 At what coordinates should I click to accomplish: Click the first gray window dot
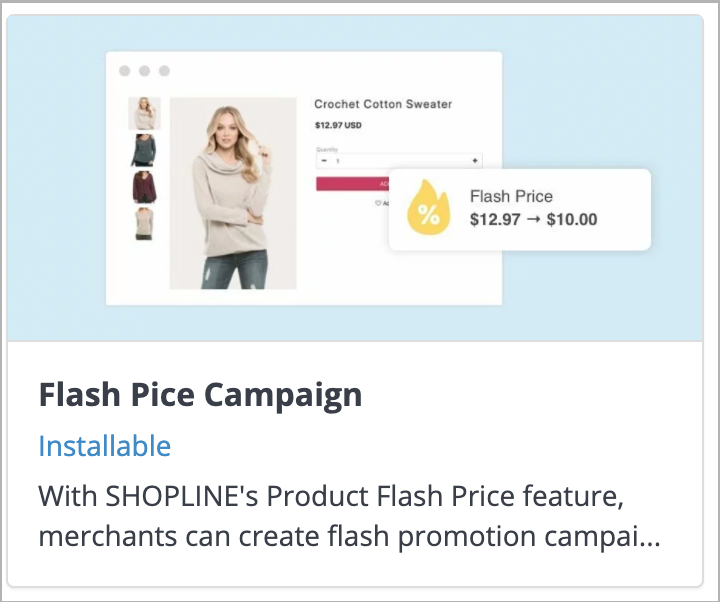tap(124, 71)
